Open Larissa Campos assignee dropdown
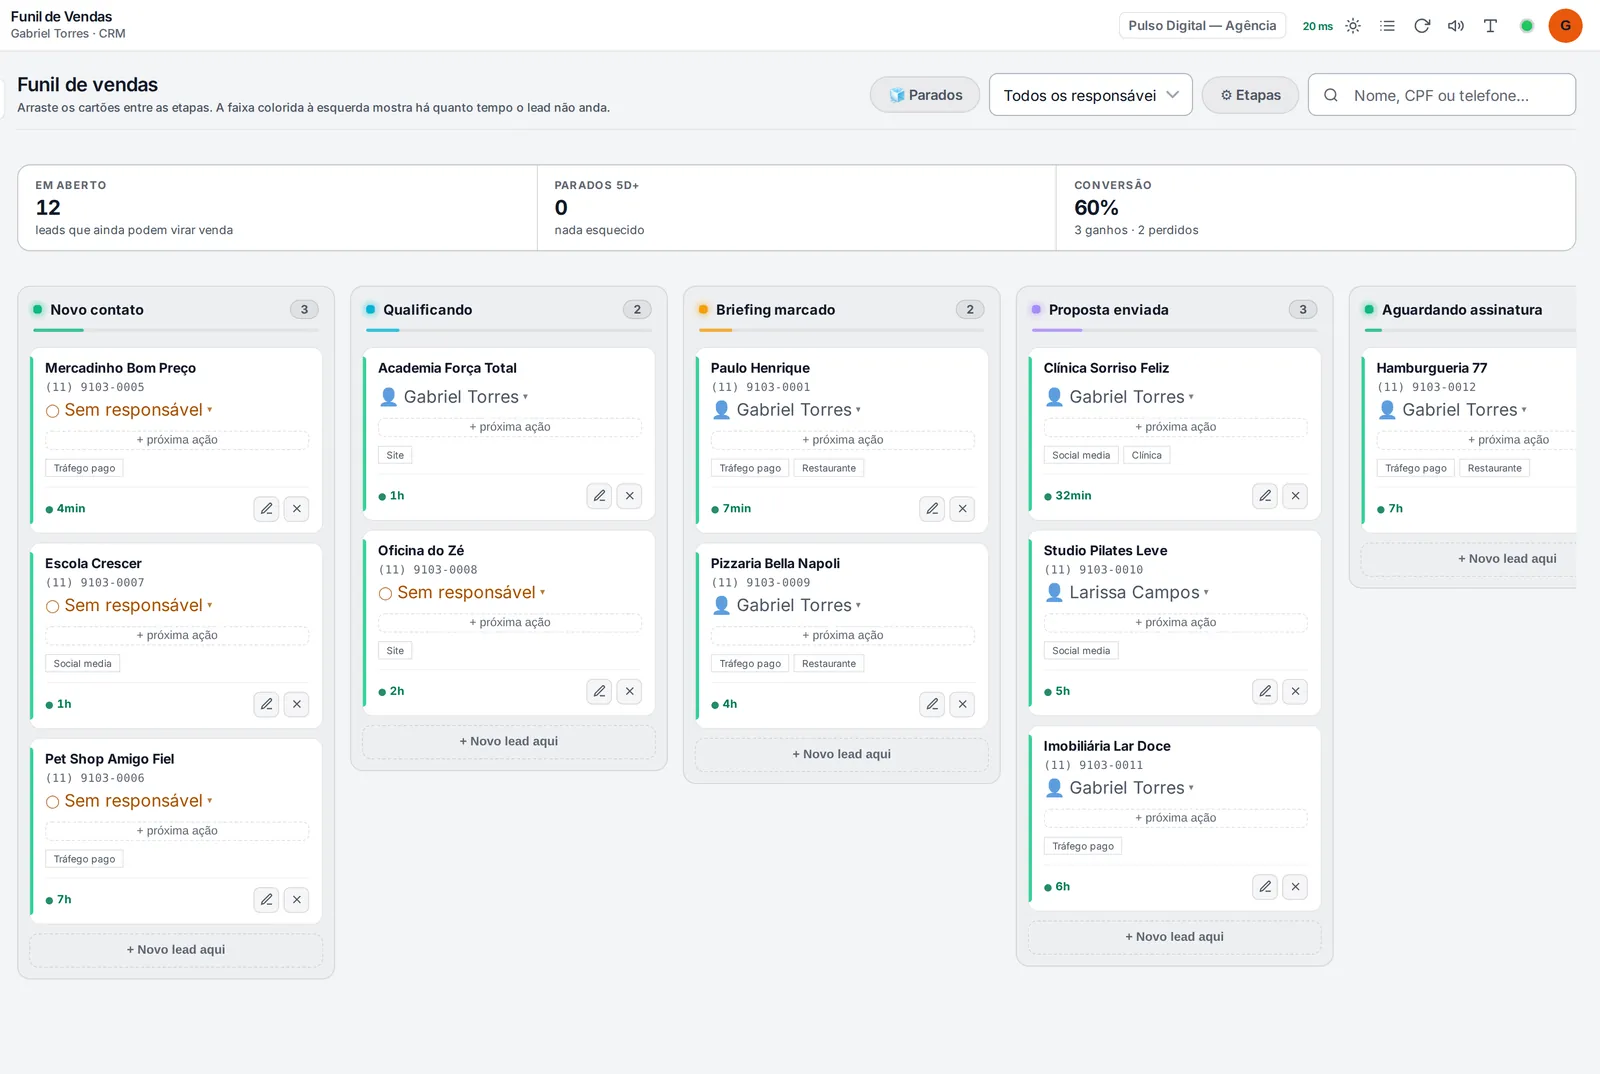 (1126, 593)
